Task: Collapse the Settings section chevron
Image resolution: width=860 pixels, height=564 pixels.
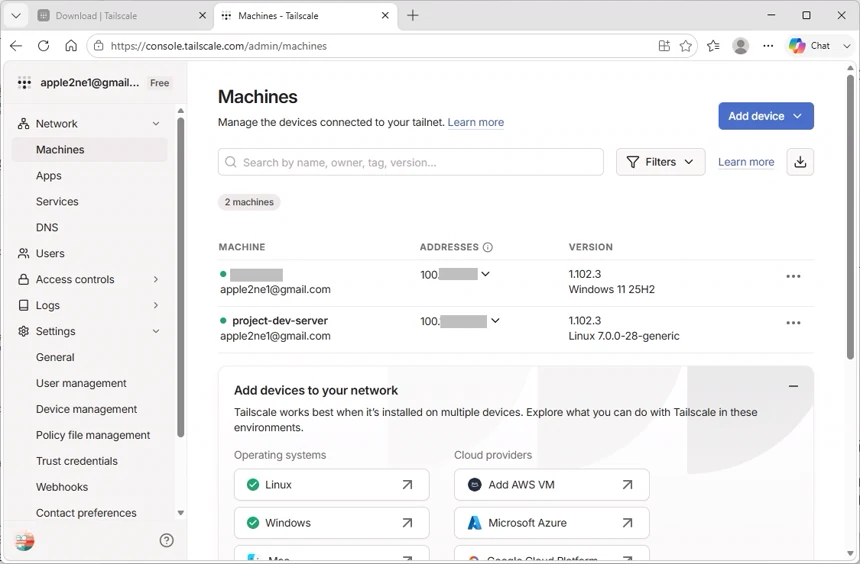Action: [x=156, y=331]
